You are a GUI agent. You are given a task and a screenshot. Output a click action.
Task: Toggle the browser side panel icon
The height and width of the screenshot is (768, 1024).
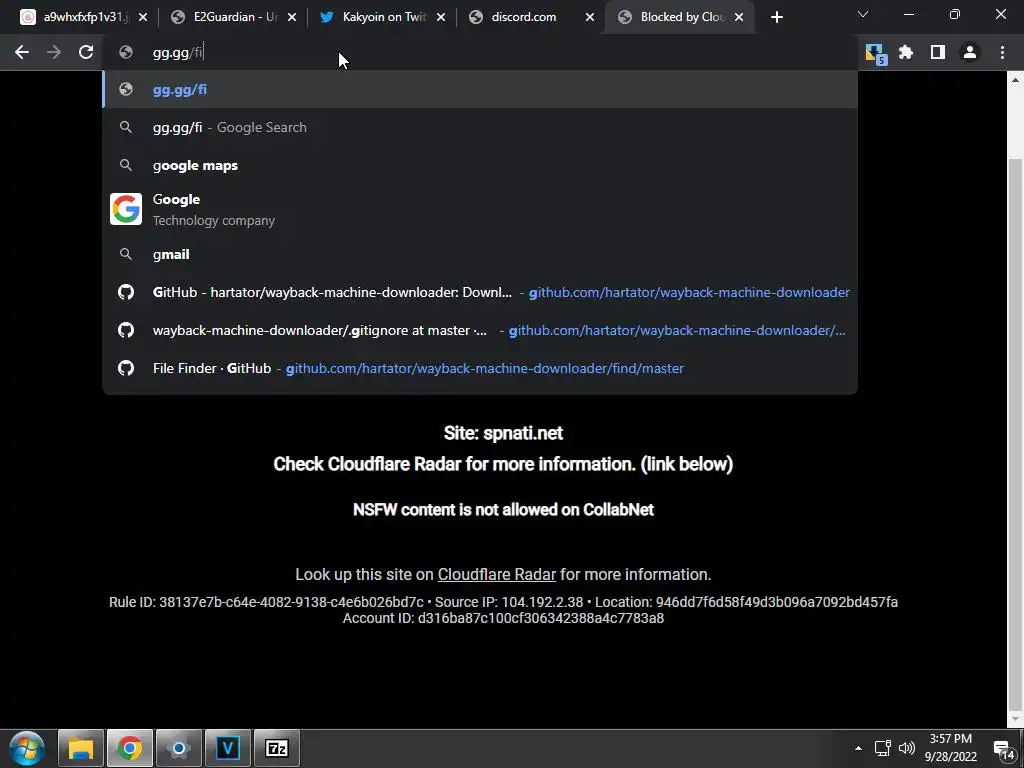click(938, 52)
